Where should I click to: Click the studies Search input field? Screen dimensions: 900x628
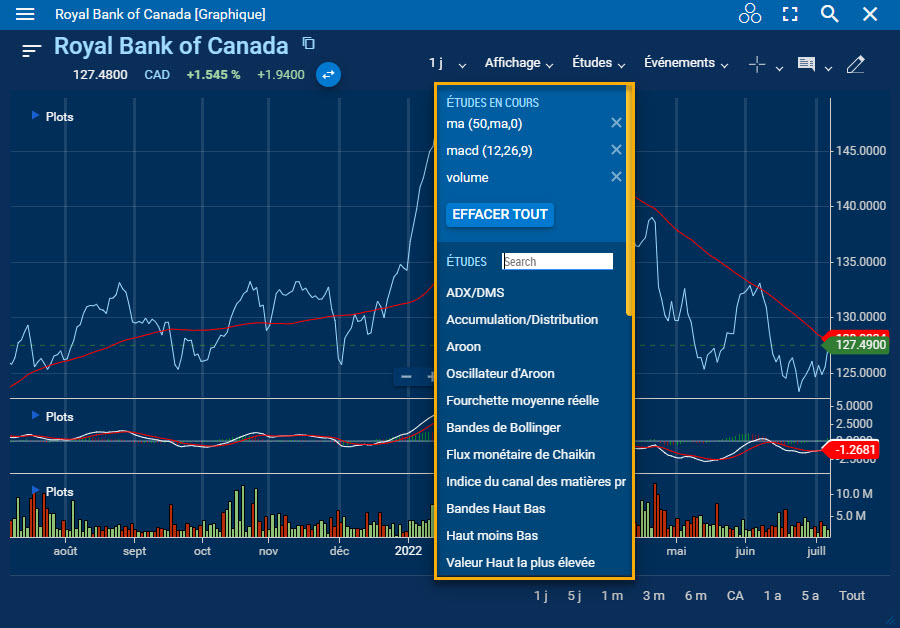click(557, 261)
